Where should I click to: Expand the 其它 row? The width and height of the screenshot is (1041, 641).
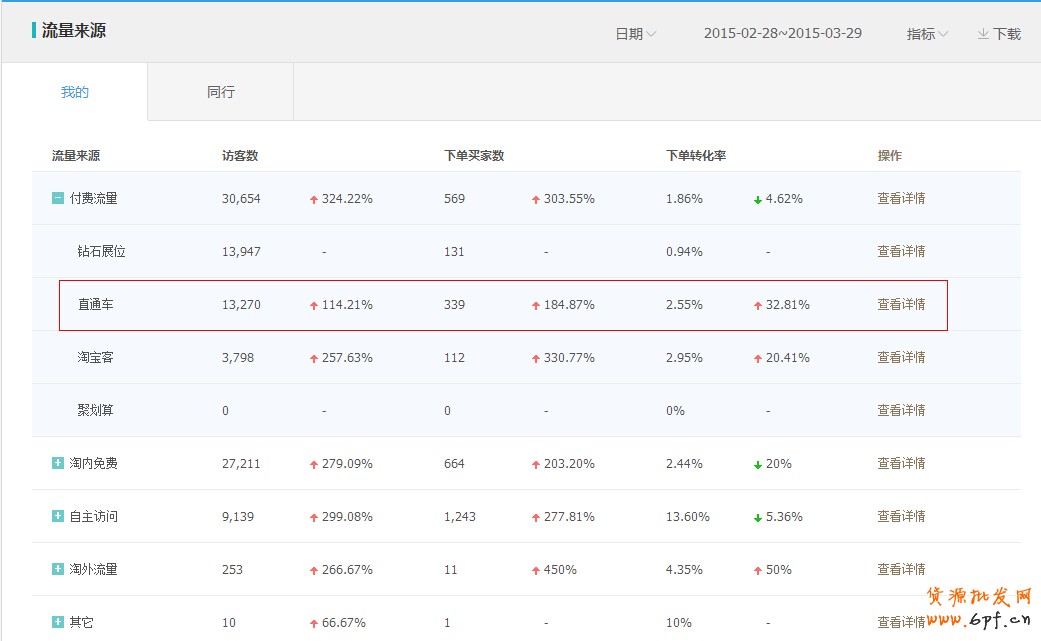click(58, 622)
